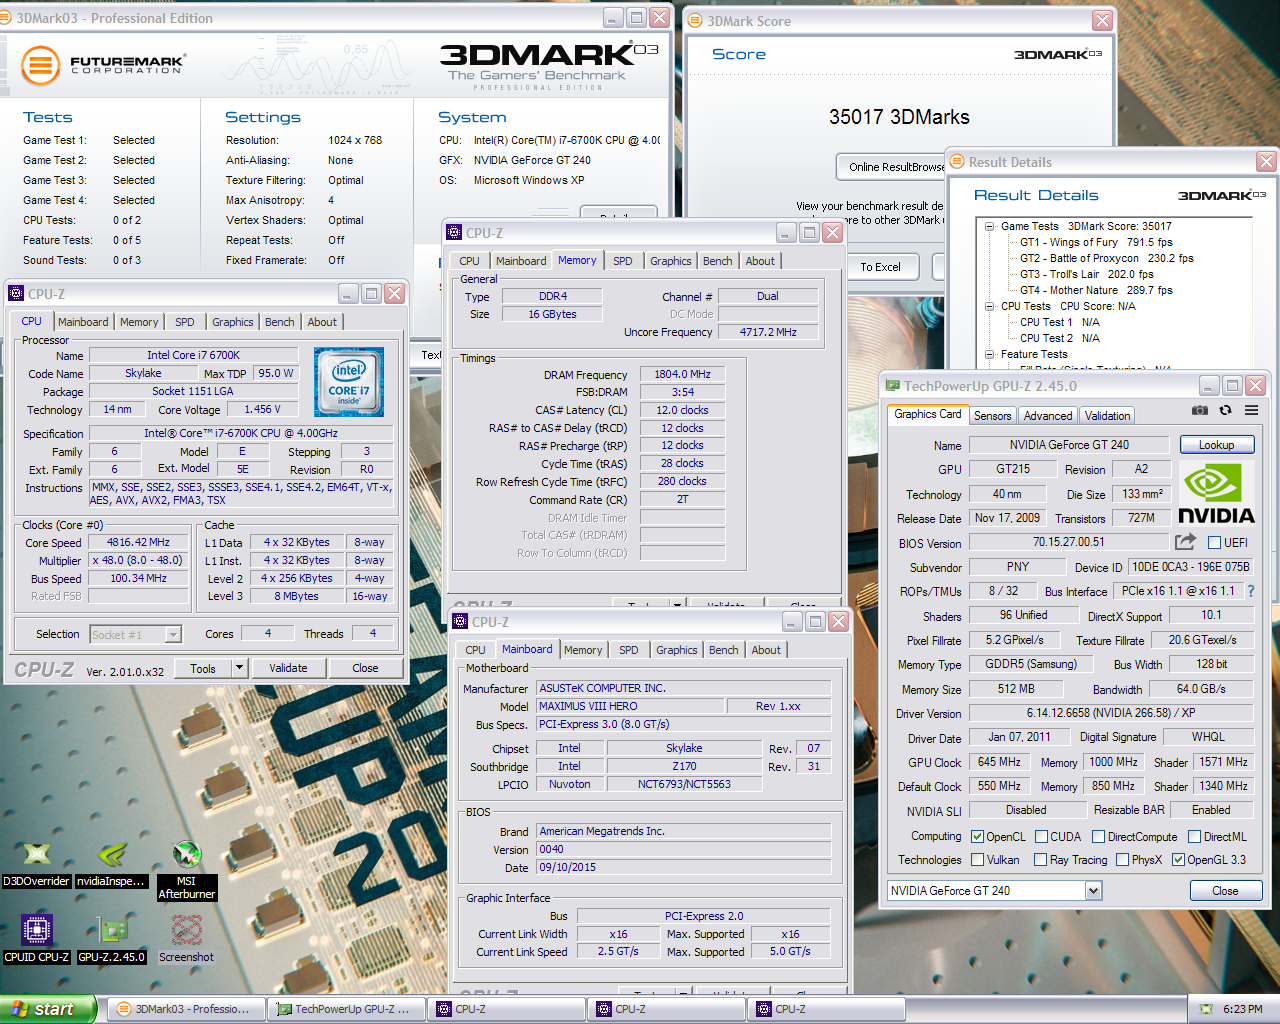Switch to 3DMark03 taskbar button
The image size is (1280, 1024).
(x=186, y=1009)
